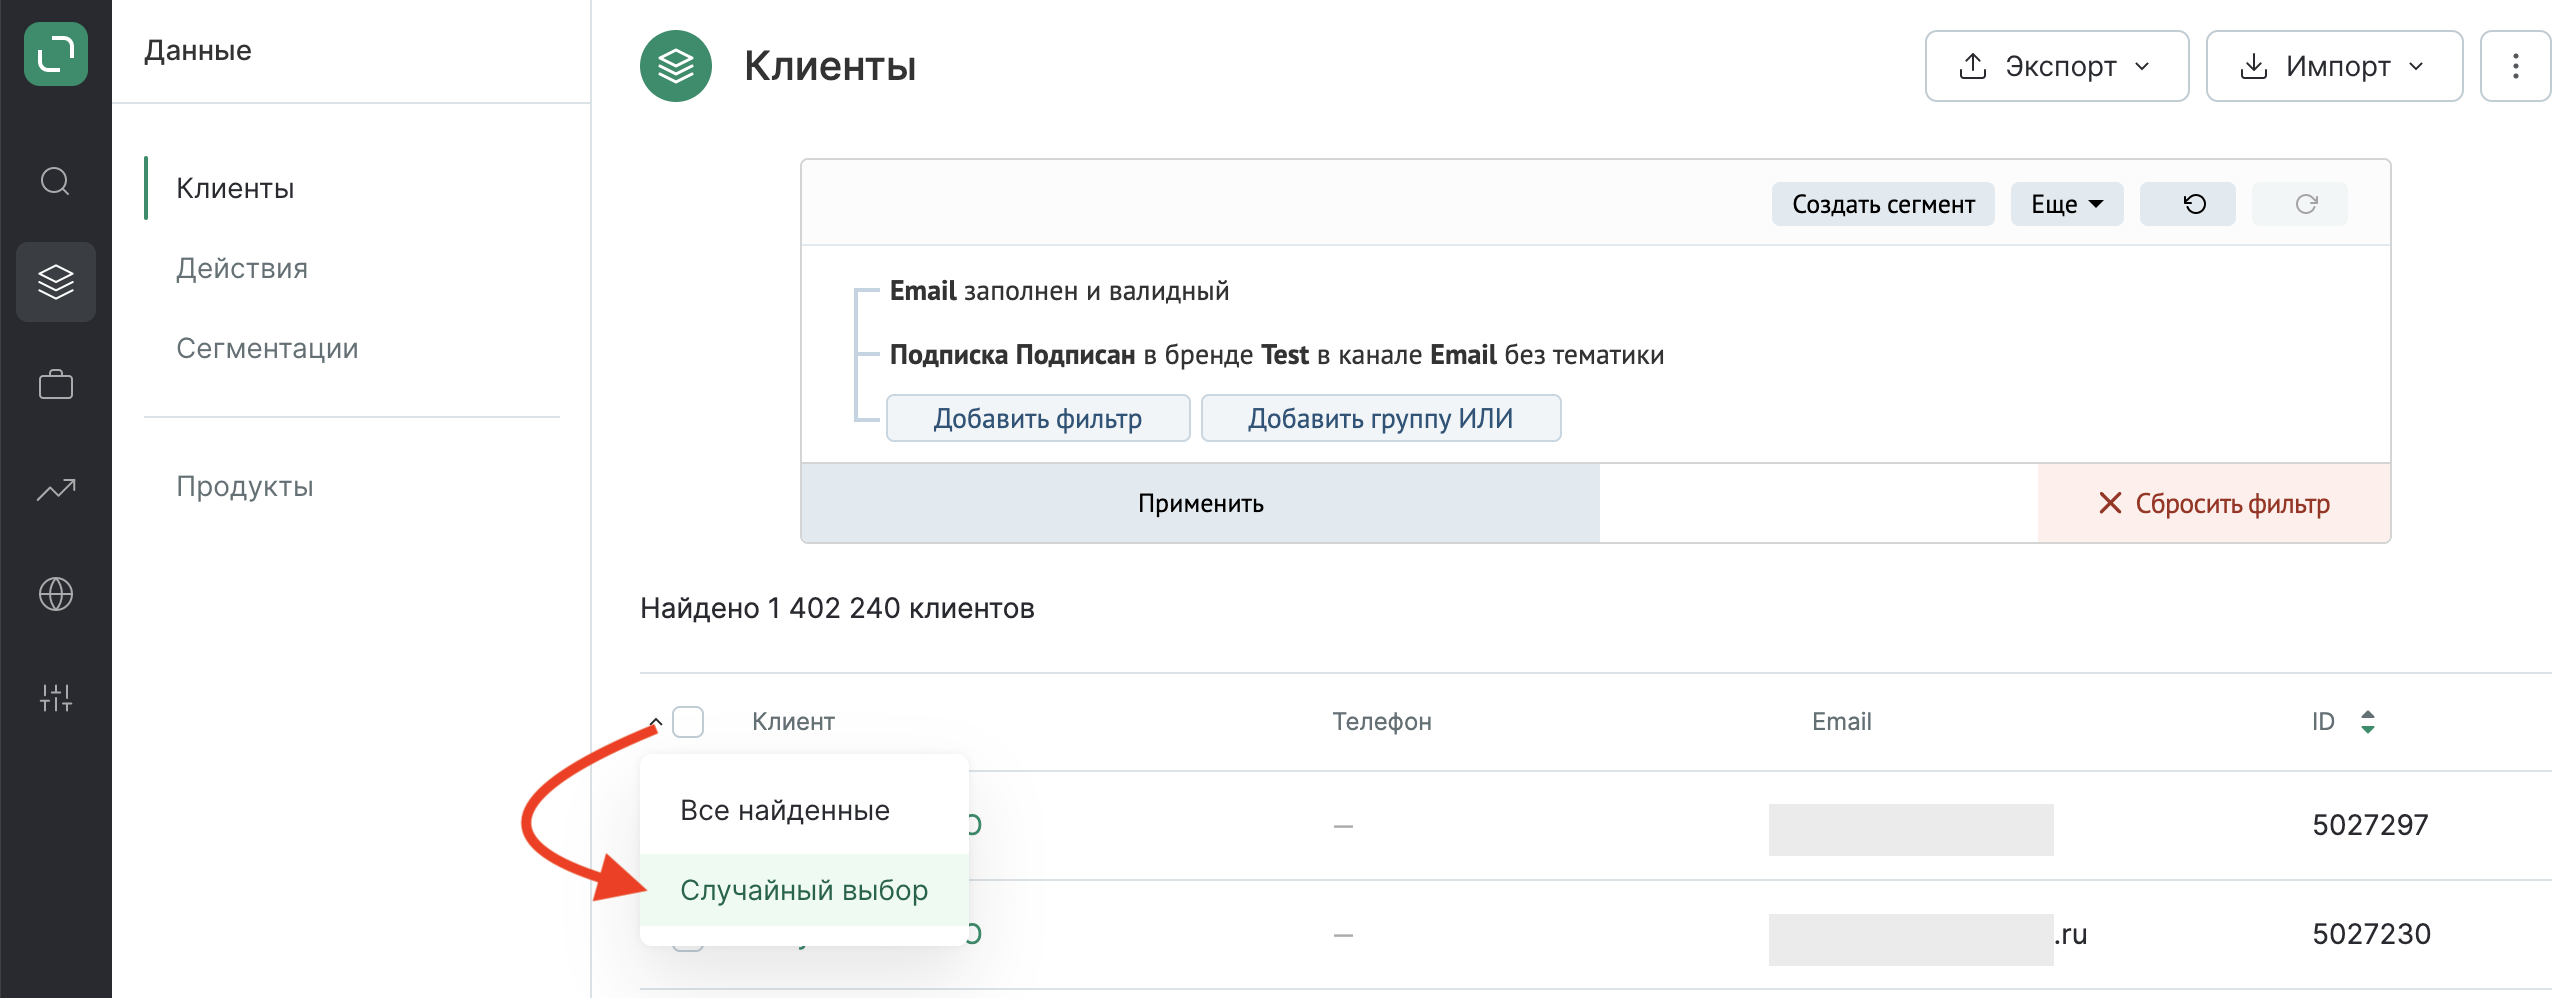The width and height of the screenshot is (2574, 998).
Task: Click the undo filter change arrow
Action: 2187,204
